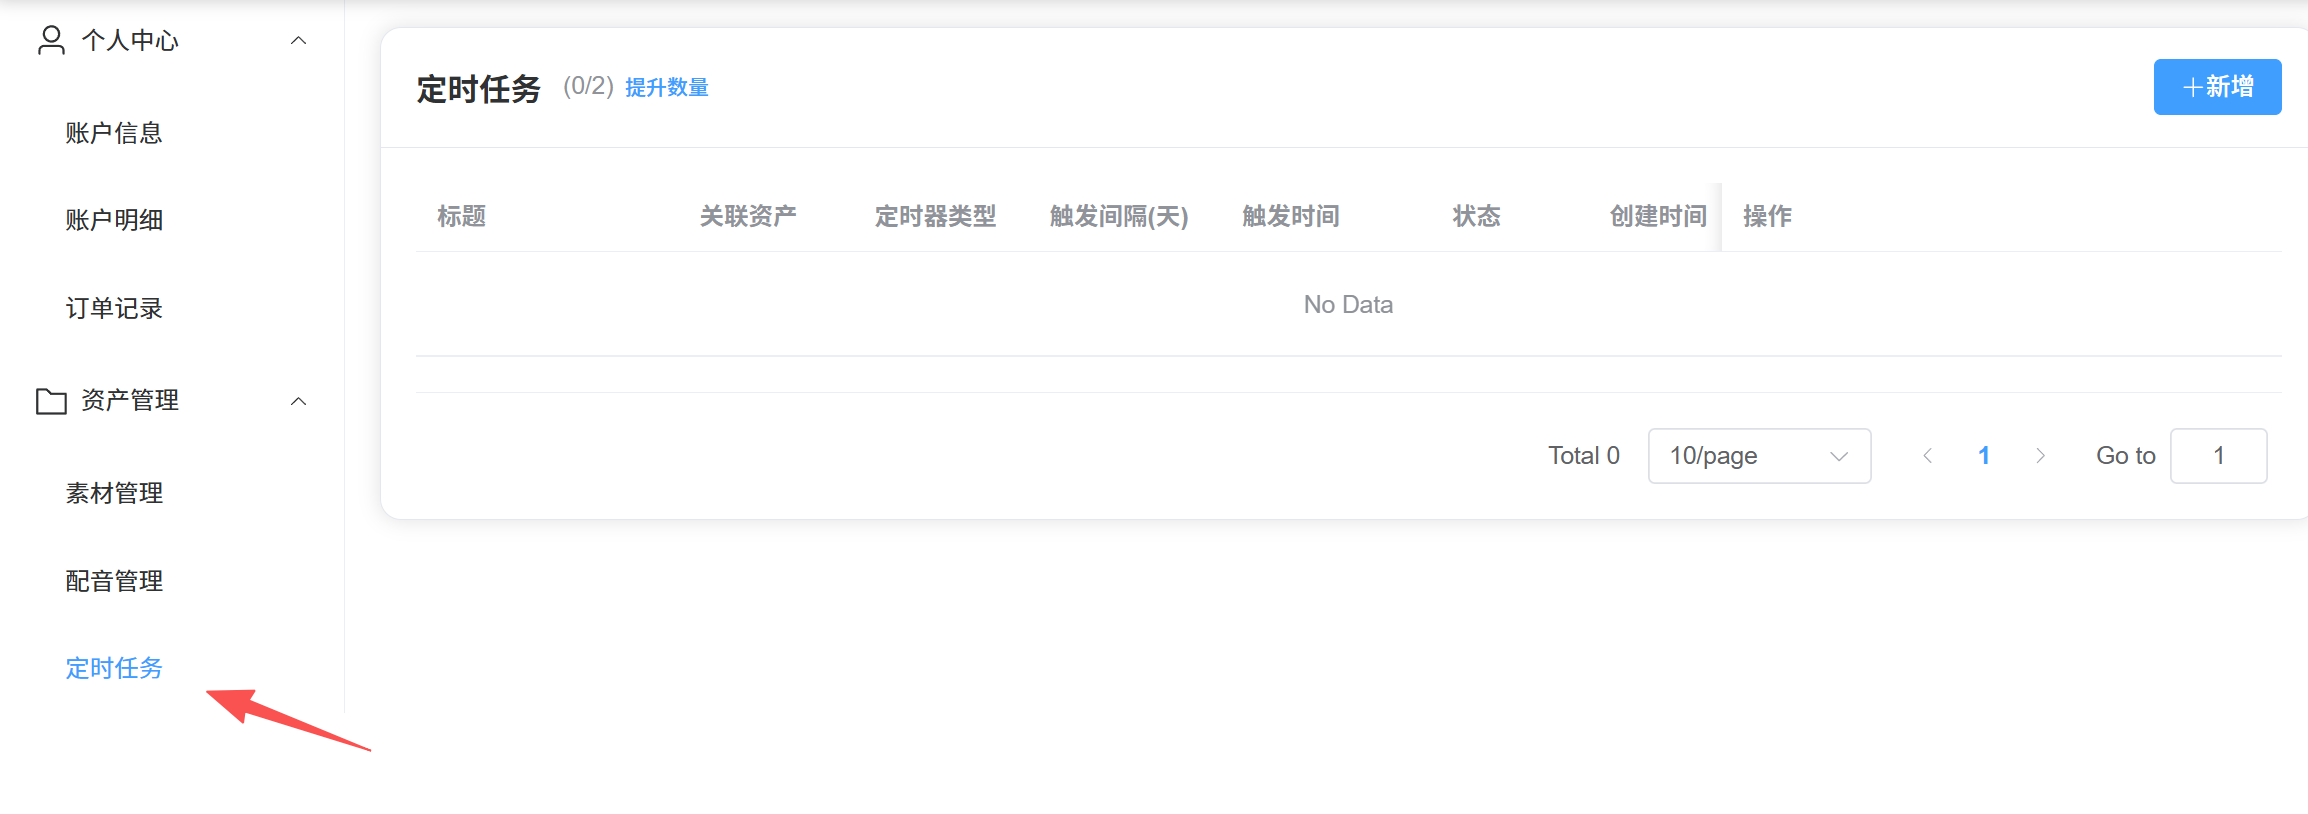Click the 状态 column header

click(x=1477, y=216)
